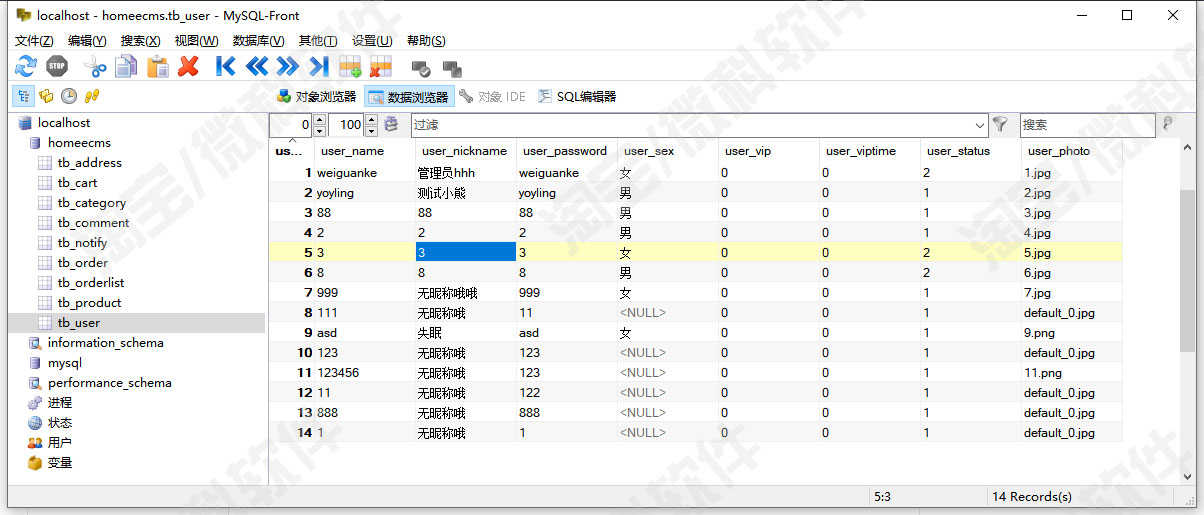Open the 设置(U) menu

372,41
